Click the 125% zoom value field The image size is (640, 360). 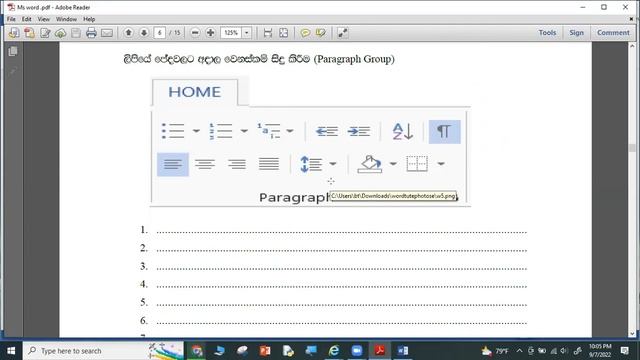coord(231,33)
